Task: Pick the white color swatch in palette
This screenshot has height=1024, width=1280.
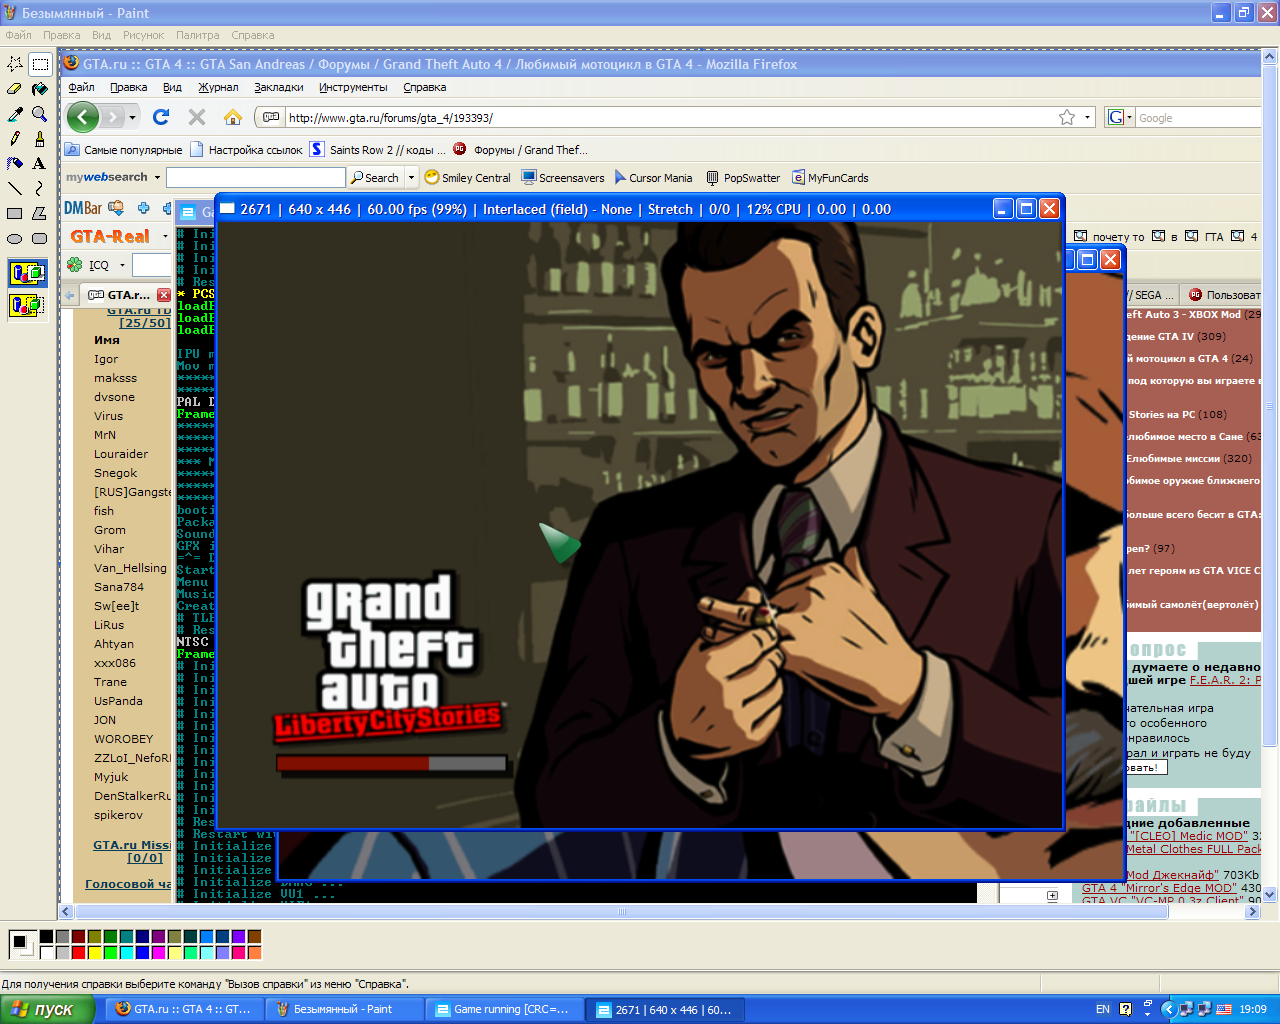Action: coord(49,952)
